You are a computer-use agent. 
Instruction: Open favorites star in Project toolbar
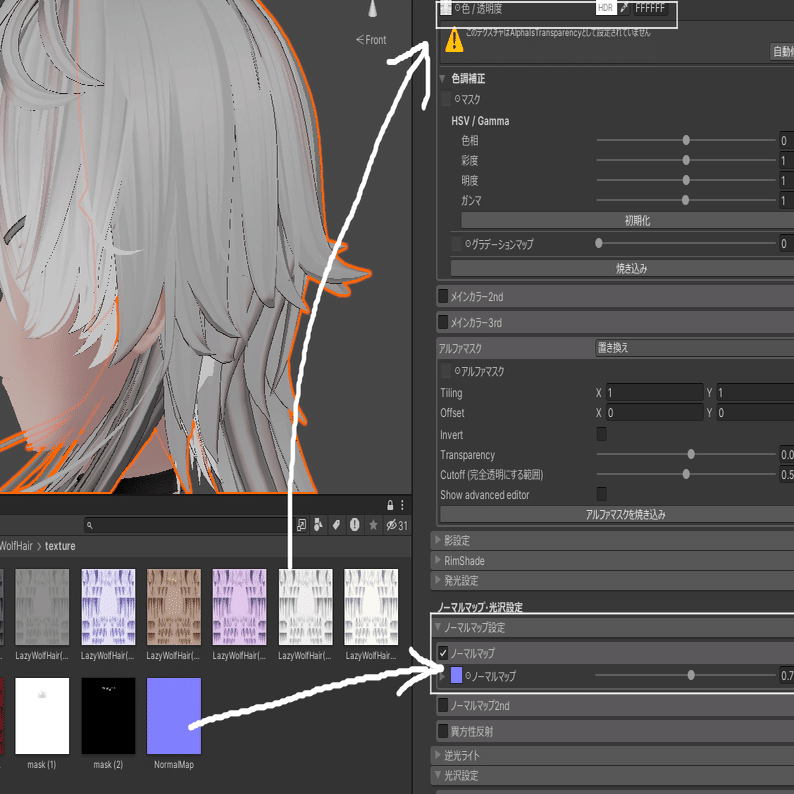pos(373,525)
